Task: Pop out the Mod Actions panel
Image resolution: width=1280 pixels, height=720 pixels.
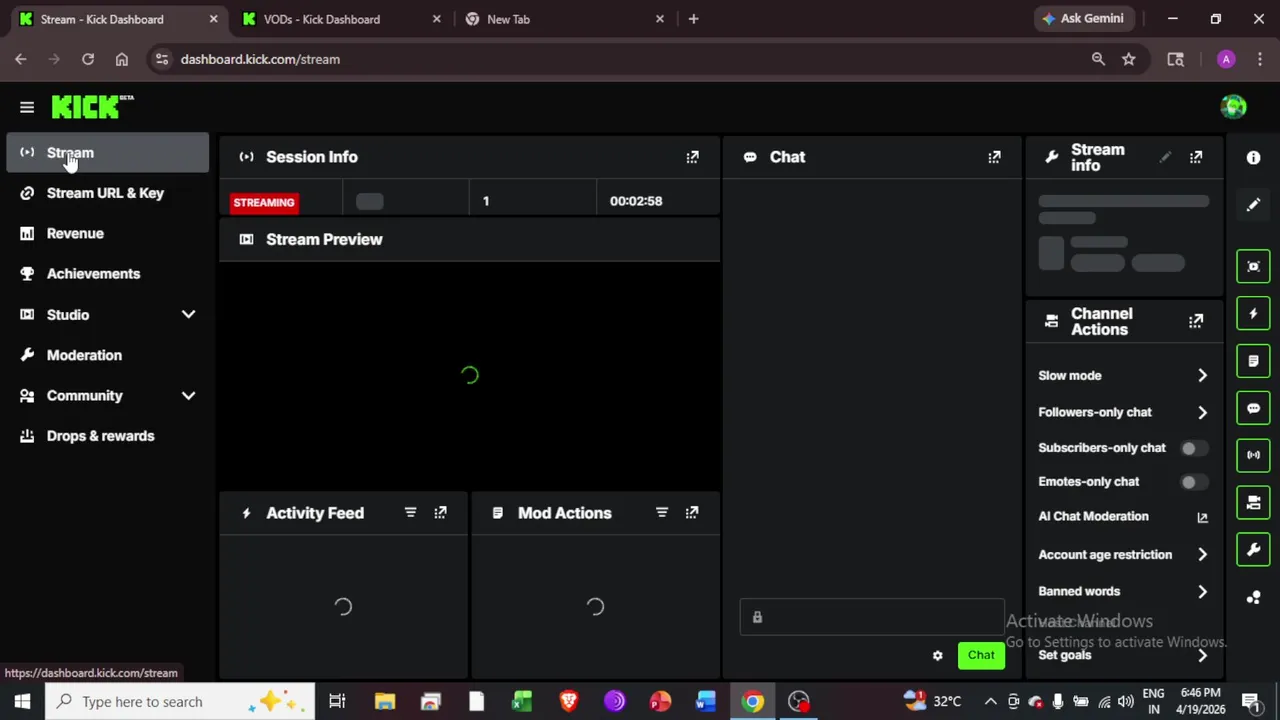Action: coord(692,513)
